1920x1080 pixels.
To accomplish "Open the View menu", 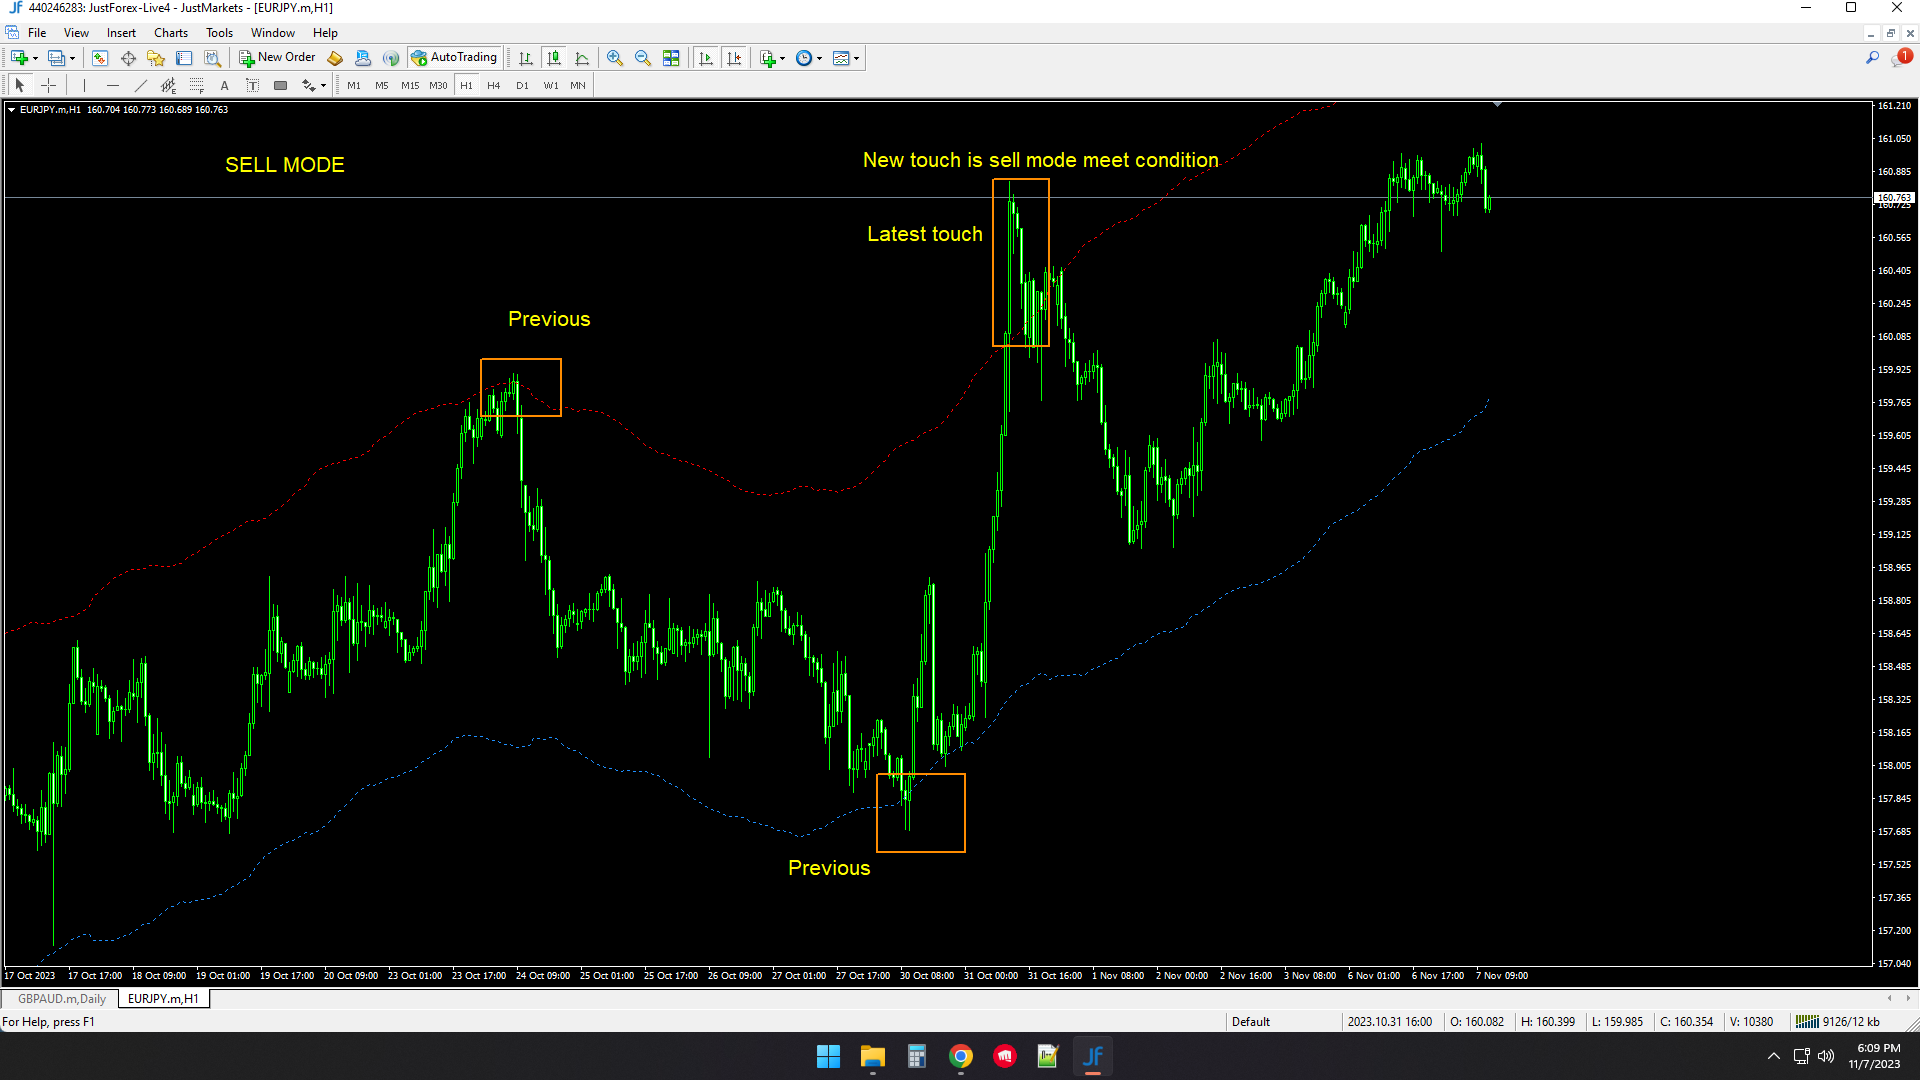I will pos(76,33).
